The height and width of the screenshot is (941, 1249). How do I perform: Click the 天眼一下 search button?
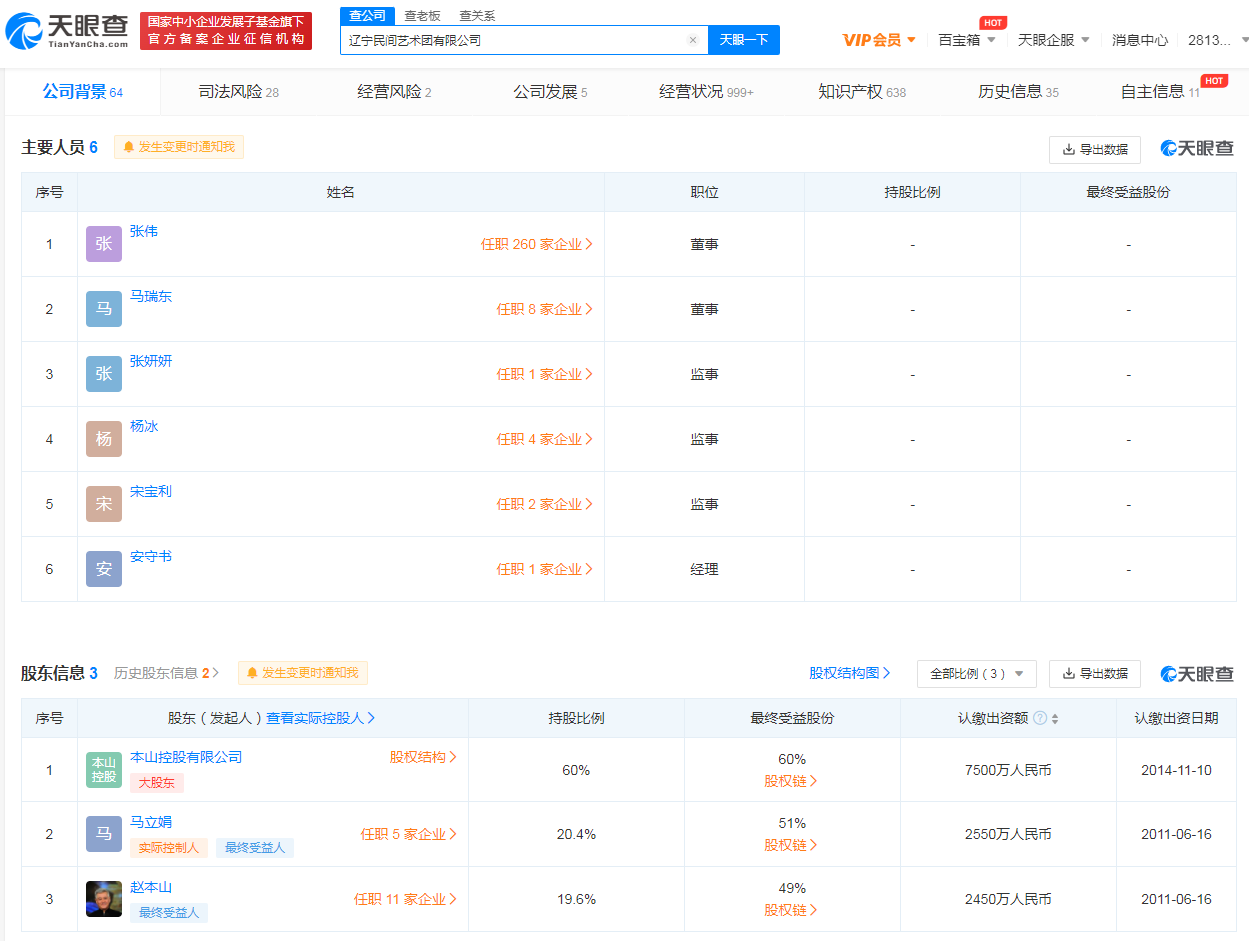pos(744,40)
